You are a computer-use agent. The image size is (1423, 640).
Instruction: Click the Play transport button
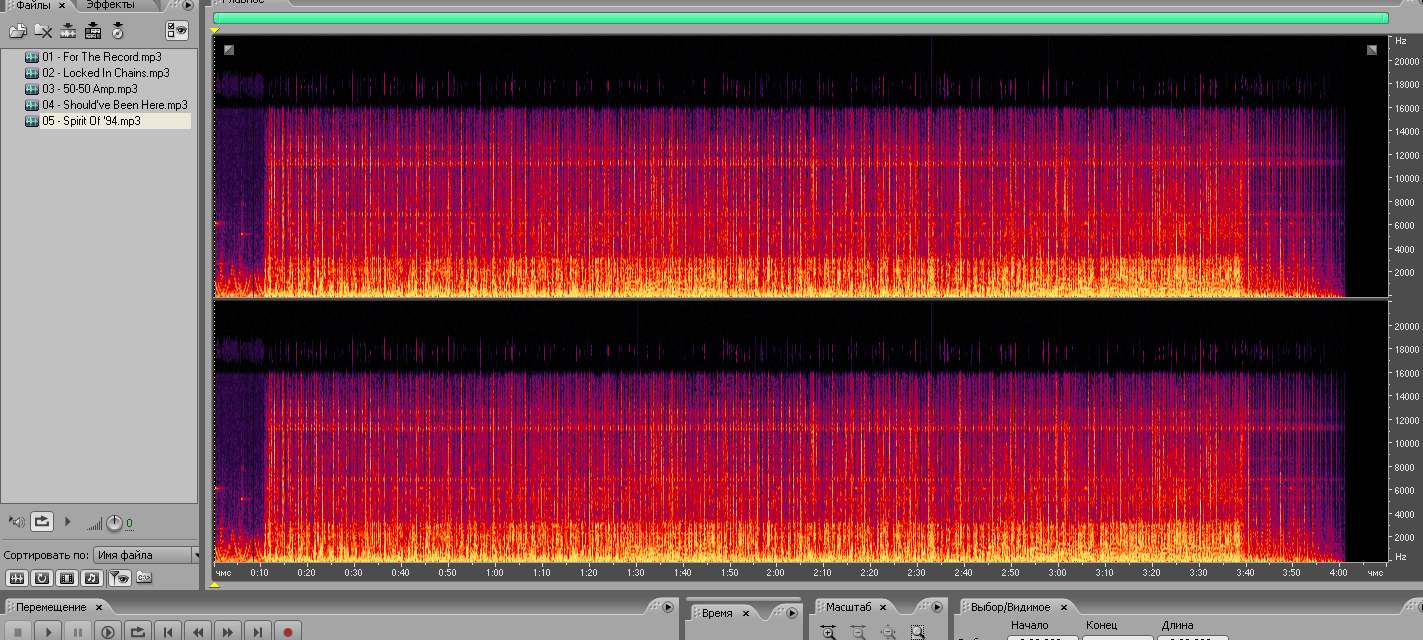point(48,632)
